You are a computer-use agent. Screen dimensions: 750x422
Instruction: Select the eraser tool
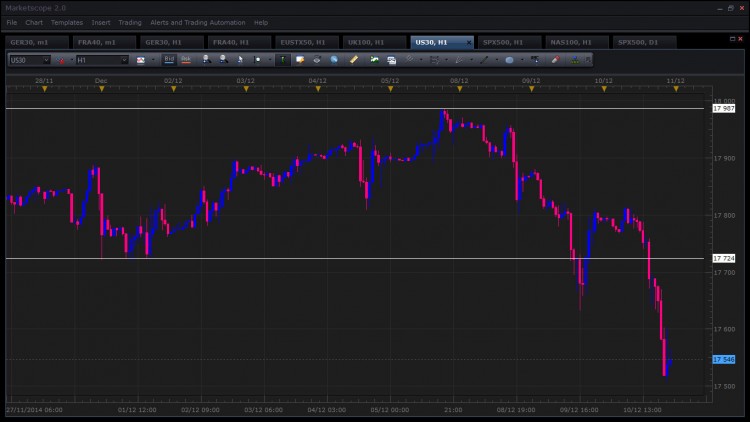click(555, 60)
